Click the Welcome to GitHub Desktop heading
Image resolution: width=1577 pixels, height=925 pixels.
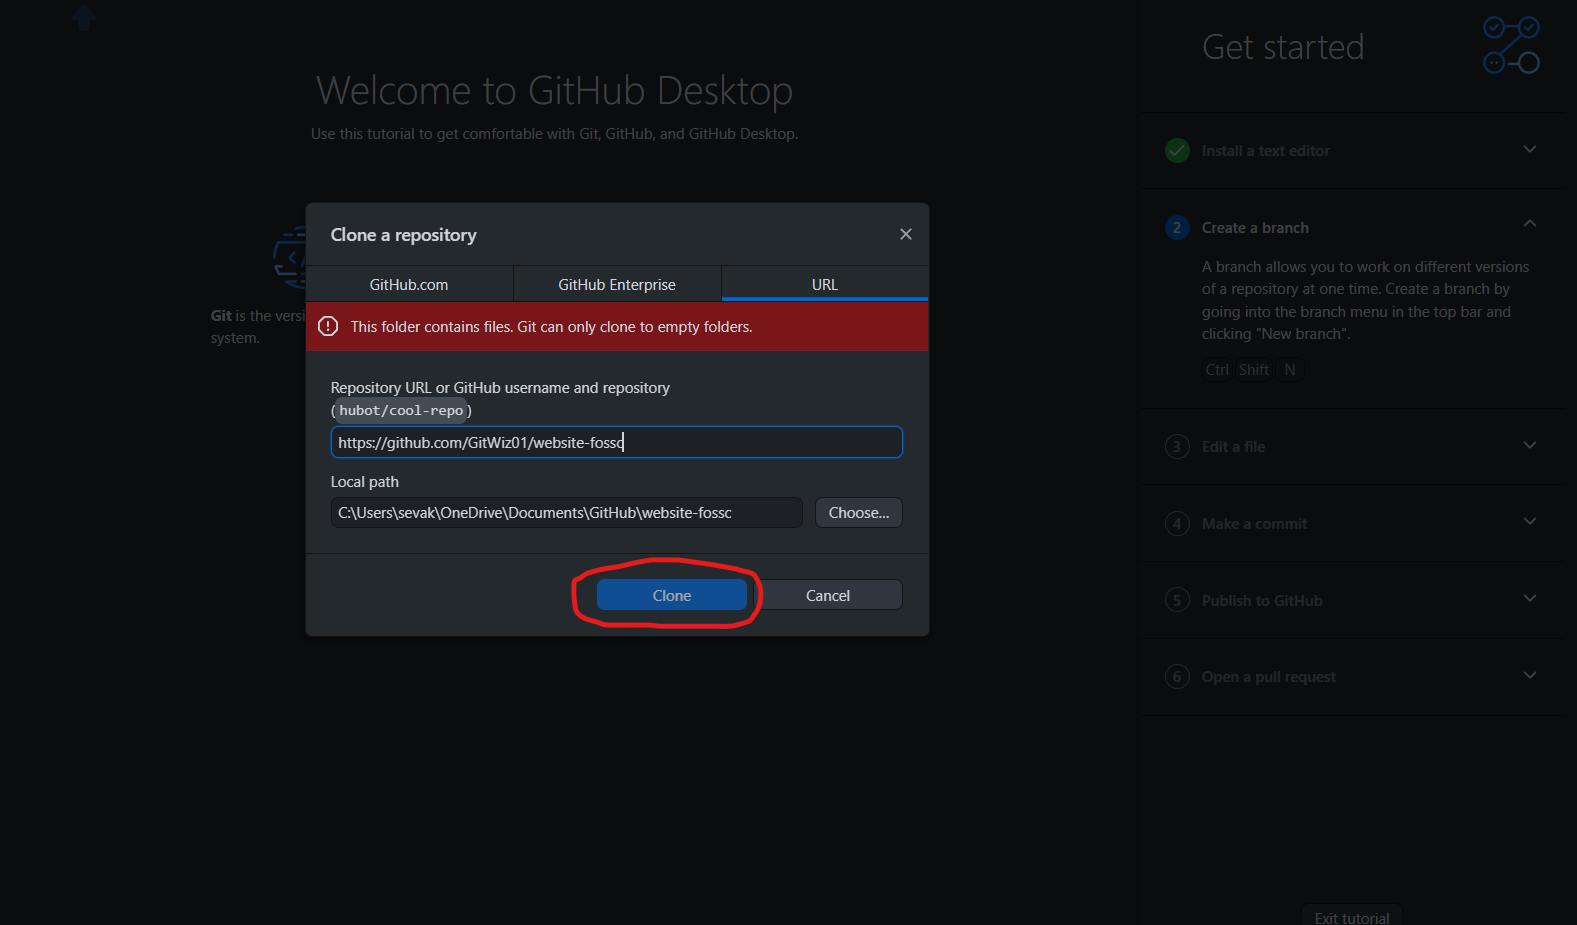tap(555, 90)
